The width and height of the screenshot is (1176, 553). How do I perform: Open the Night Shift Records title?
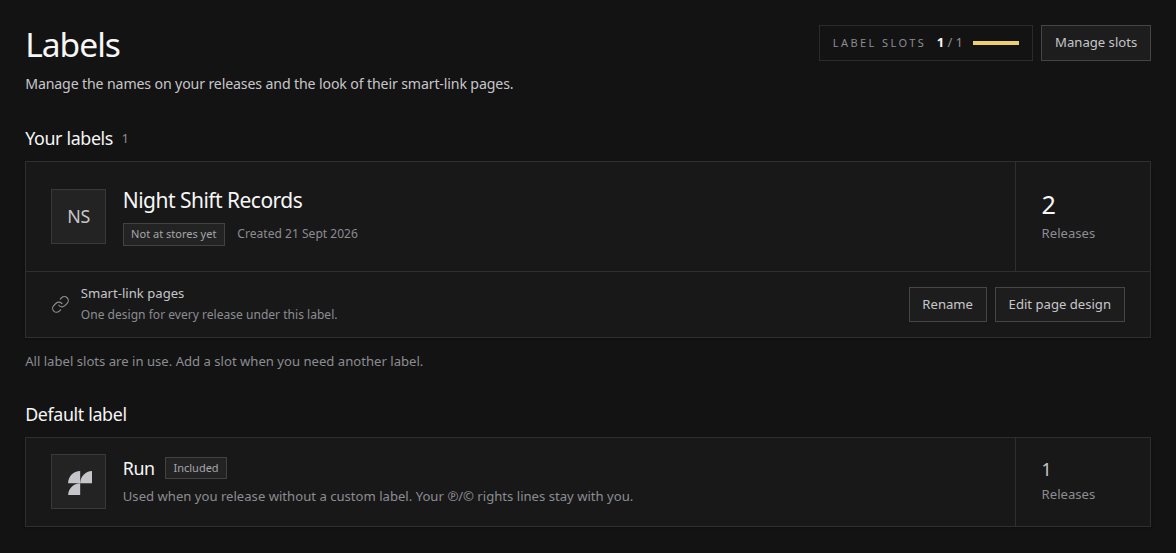point(212,200)
